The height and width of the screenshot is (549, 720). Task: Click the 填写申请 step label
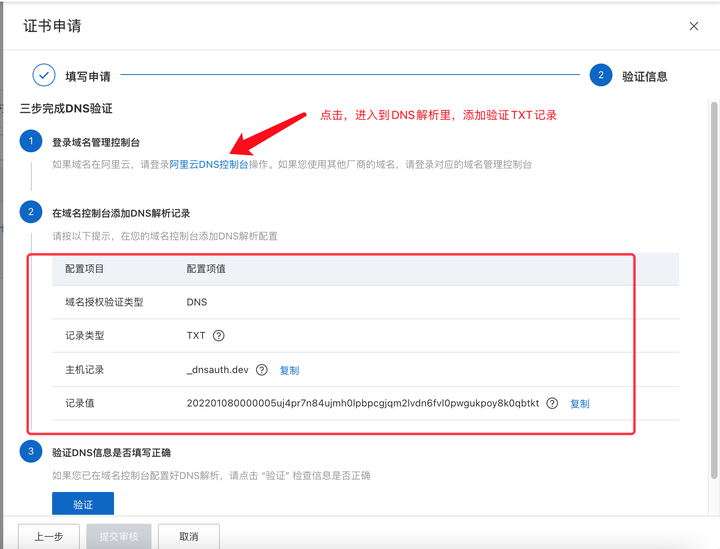pos(88,76)
